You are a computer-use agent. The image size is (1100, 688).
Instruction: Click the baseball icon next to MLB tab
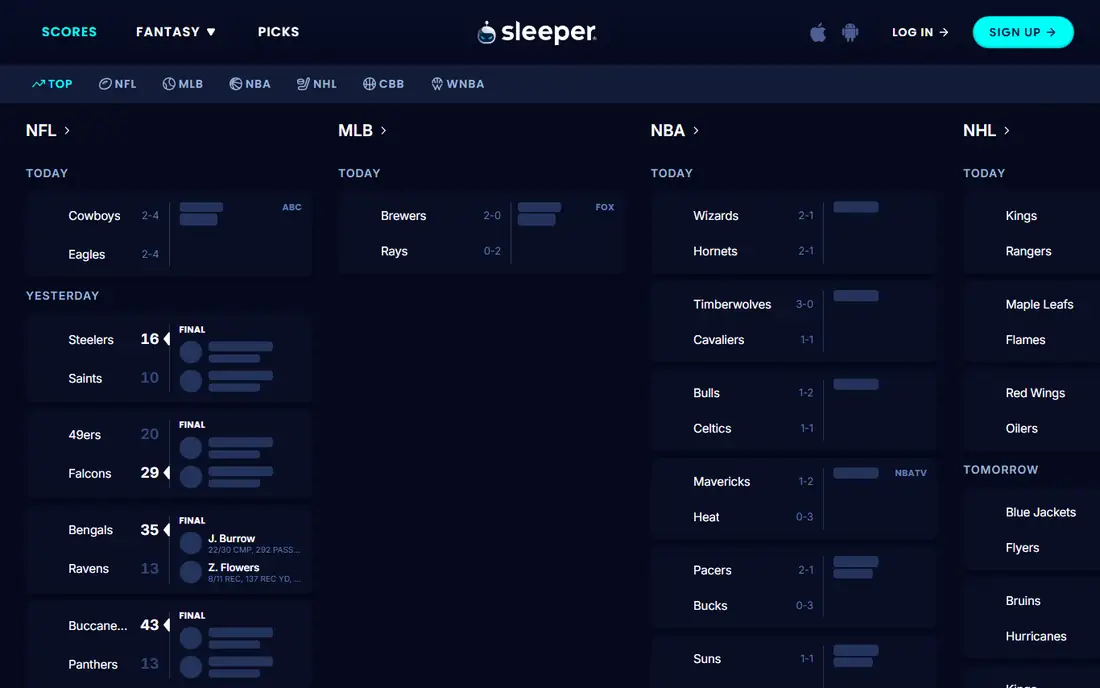[x=168, y=83]
